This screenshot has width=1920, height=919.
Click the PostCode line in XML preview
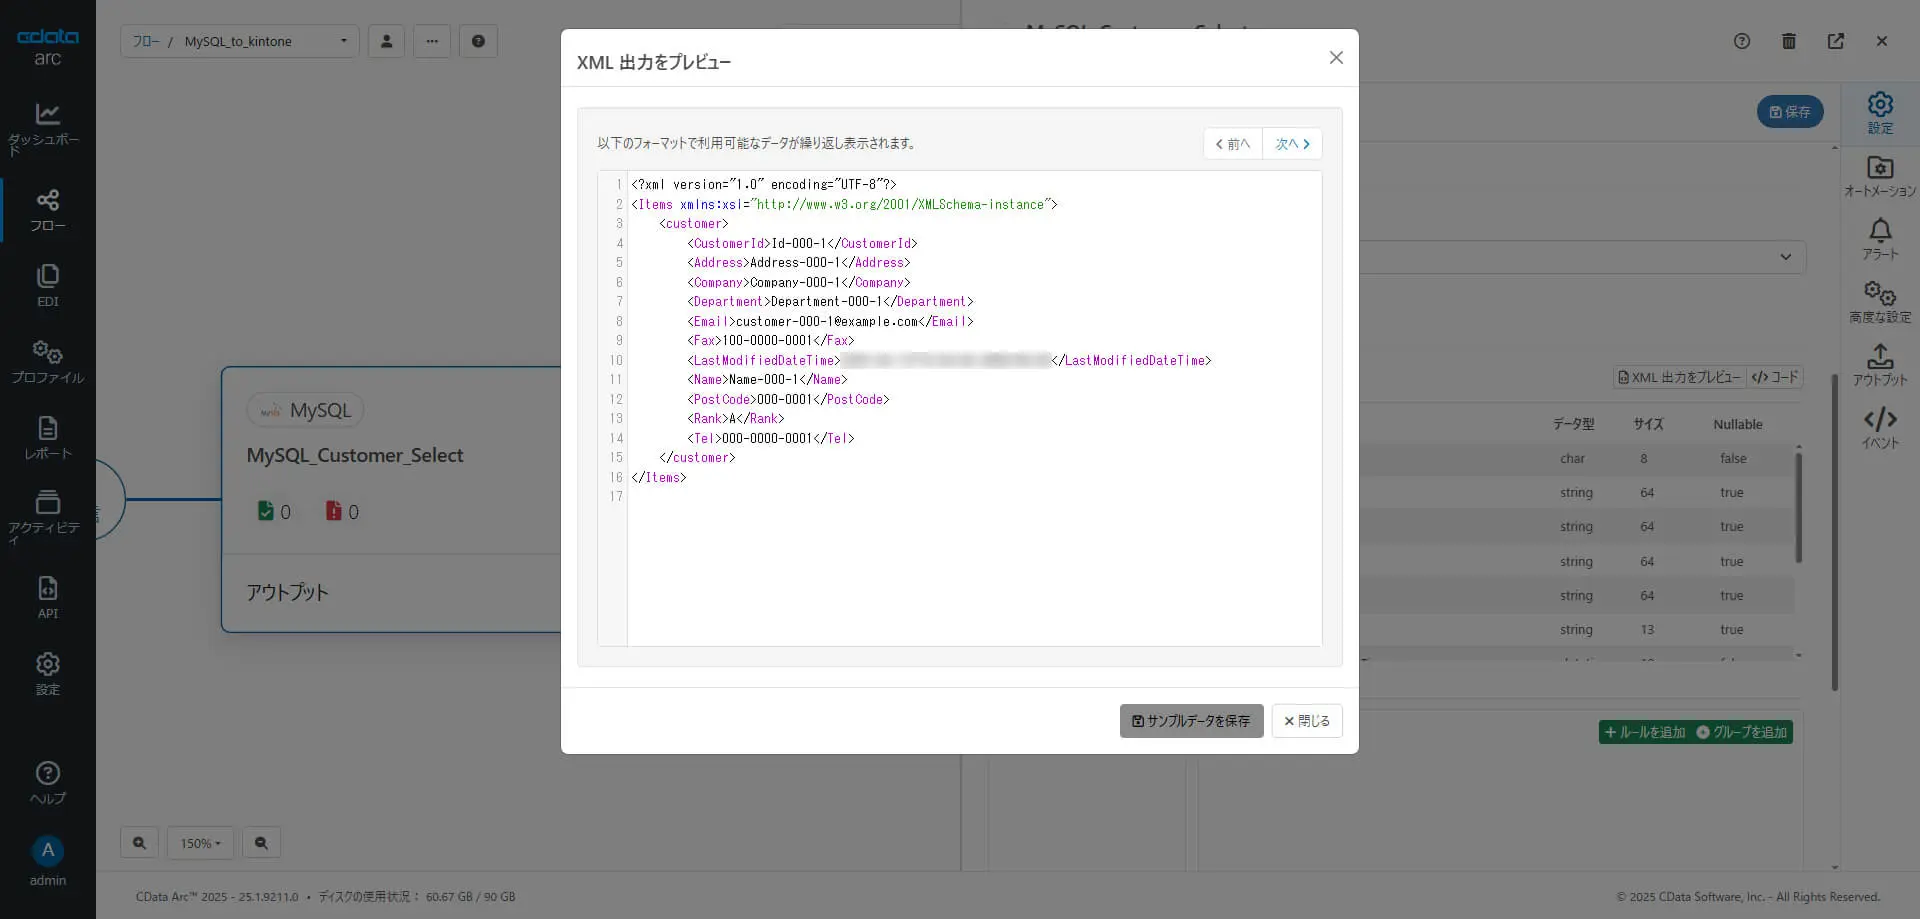(x=788, y=399)
